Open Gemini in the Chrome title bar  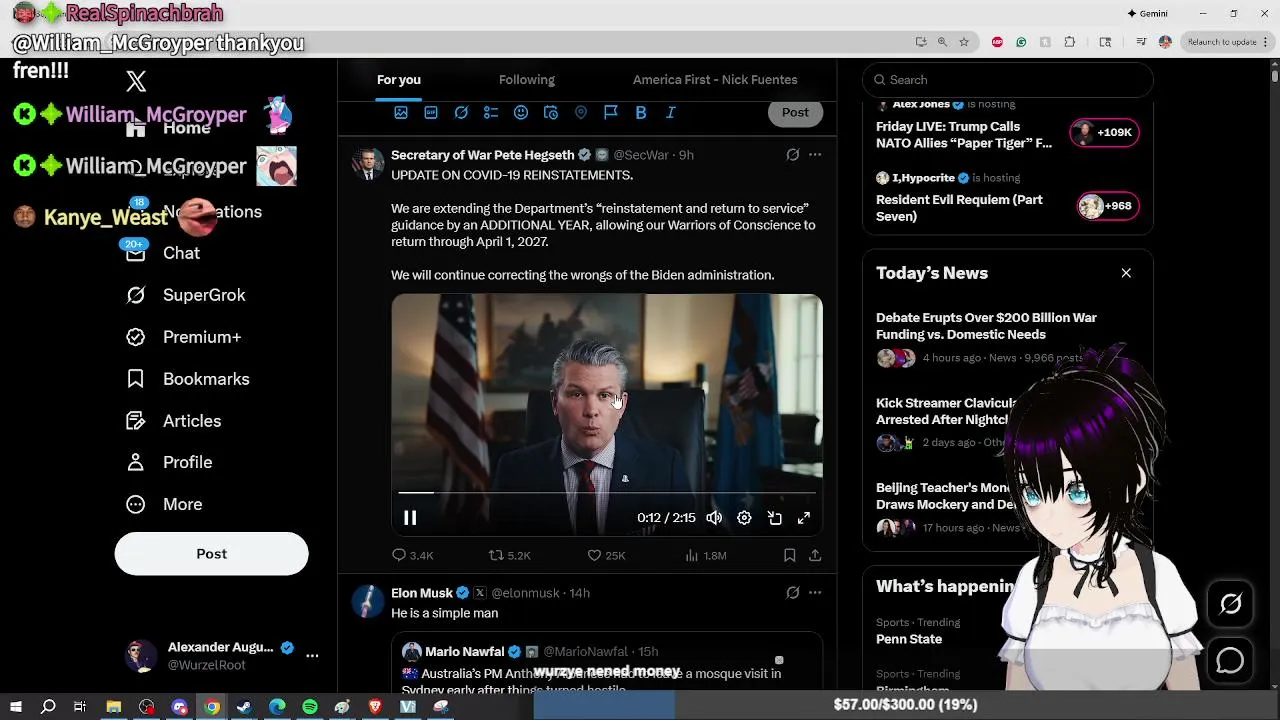(x=1147, y=14)
